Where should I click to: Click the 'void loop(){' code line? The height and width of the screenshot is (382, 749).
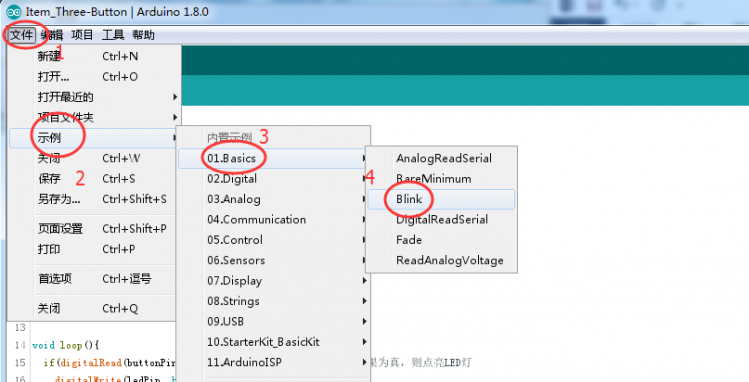coord(65,345)
